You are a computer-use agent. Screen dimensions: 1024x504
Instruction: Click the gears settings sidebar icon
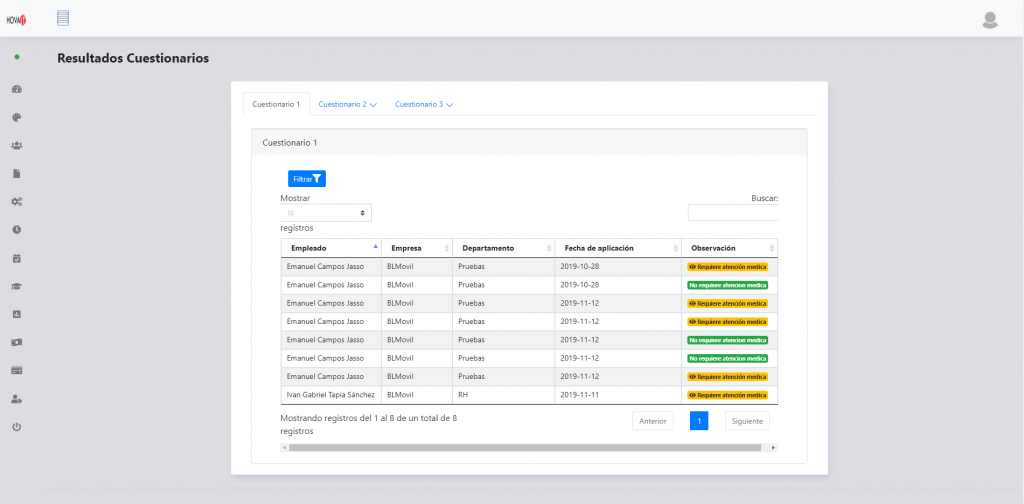coord(17,201)
